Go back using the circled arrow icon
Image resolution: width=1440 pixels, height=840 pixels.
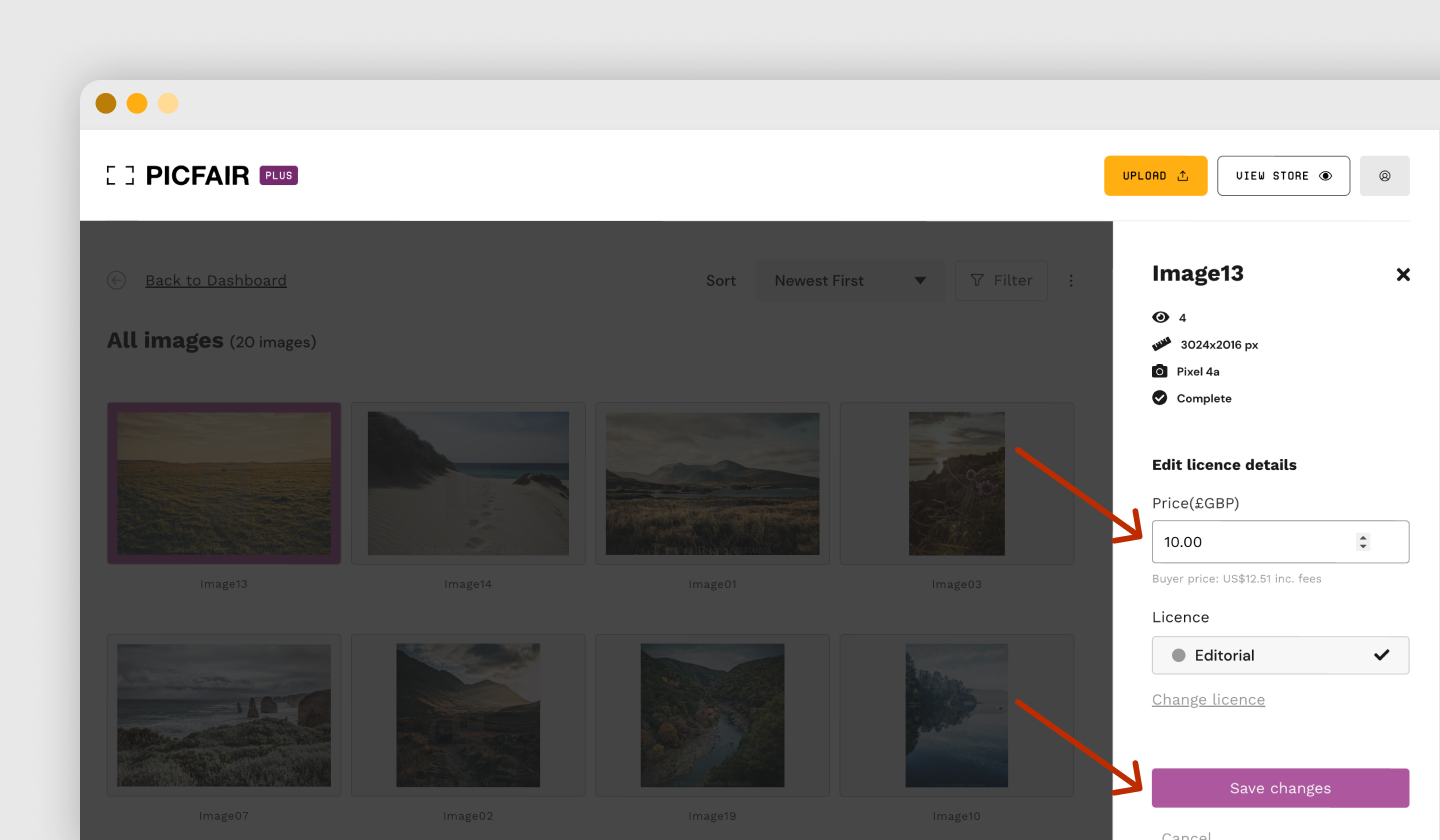pos(117,280)
